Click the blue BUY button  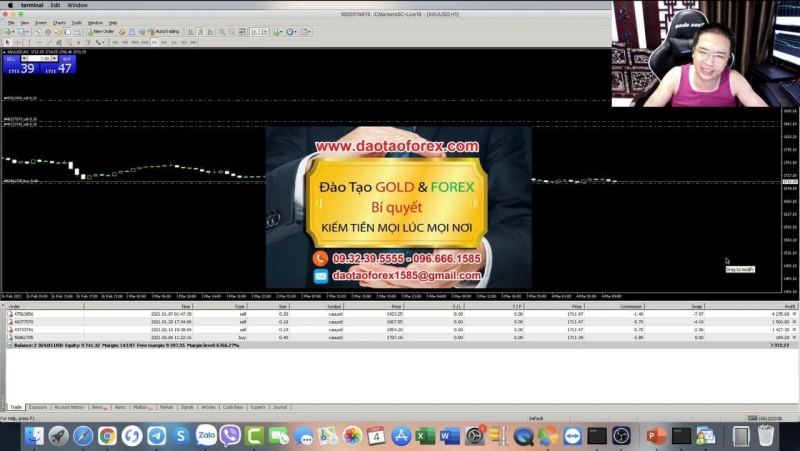pyautogui.click(x=58, y=65)
